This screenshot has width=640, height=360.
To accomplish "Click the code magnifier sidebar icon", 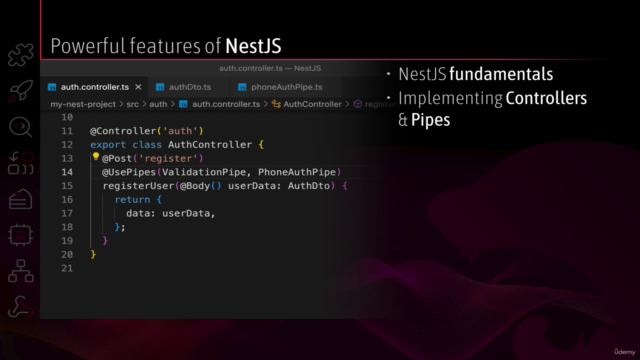I will (20, 127).
